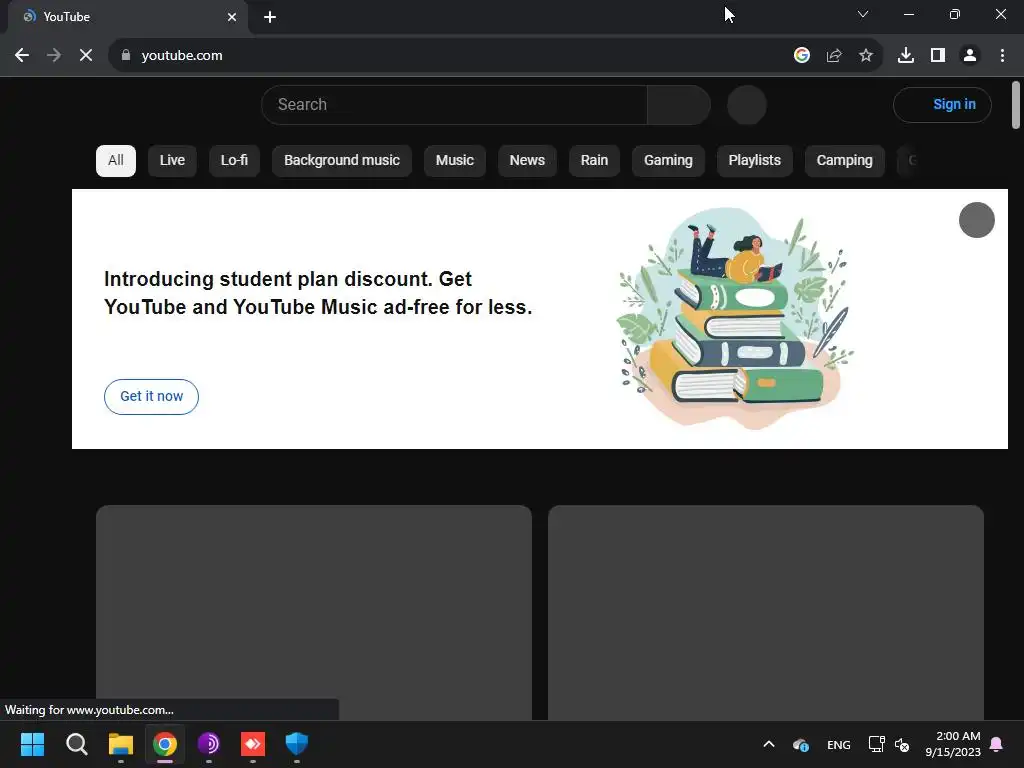Show hidden system tray icons
The image size is (1024, 768).
coord(769,744)
